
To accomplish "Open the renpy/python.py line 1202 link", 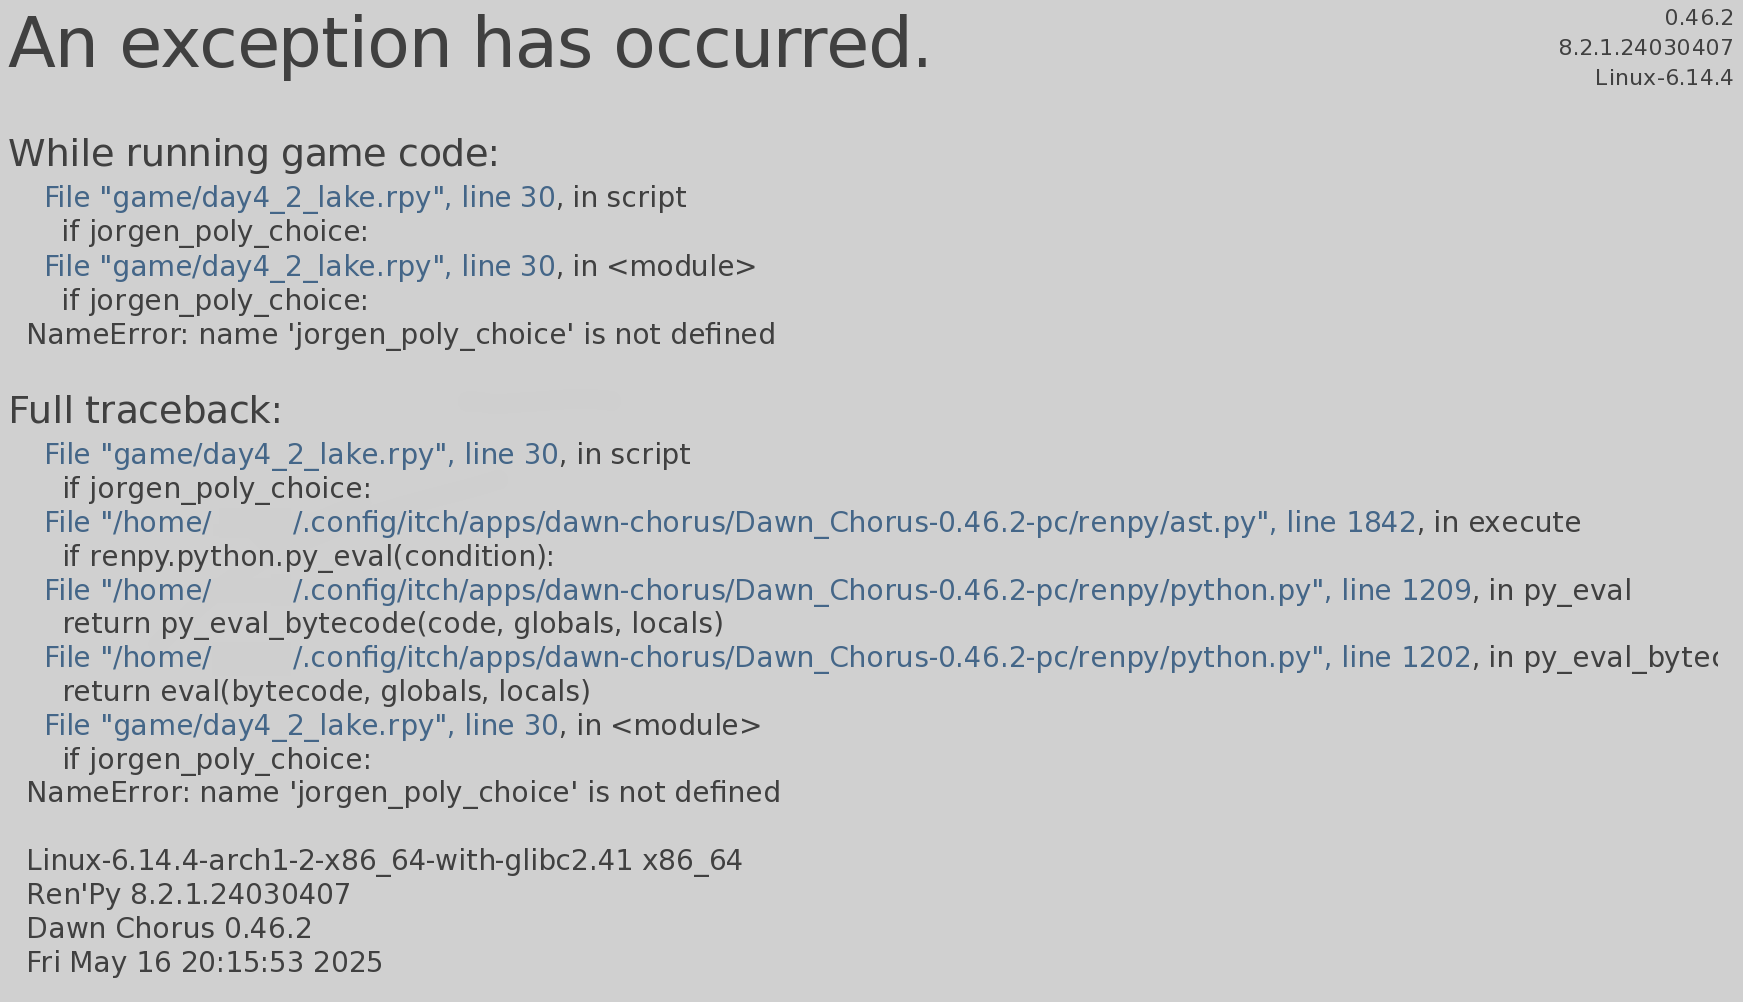I will [x=757, y=658].
